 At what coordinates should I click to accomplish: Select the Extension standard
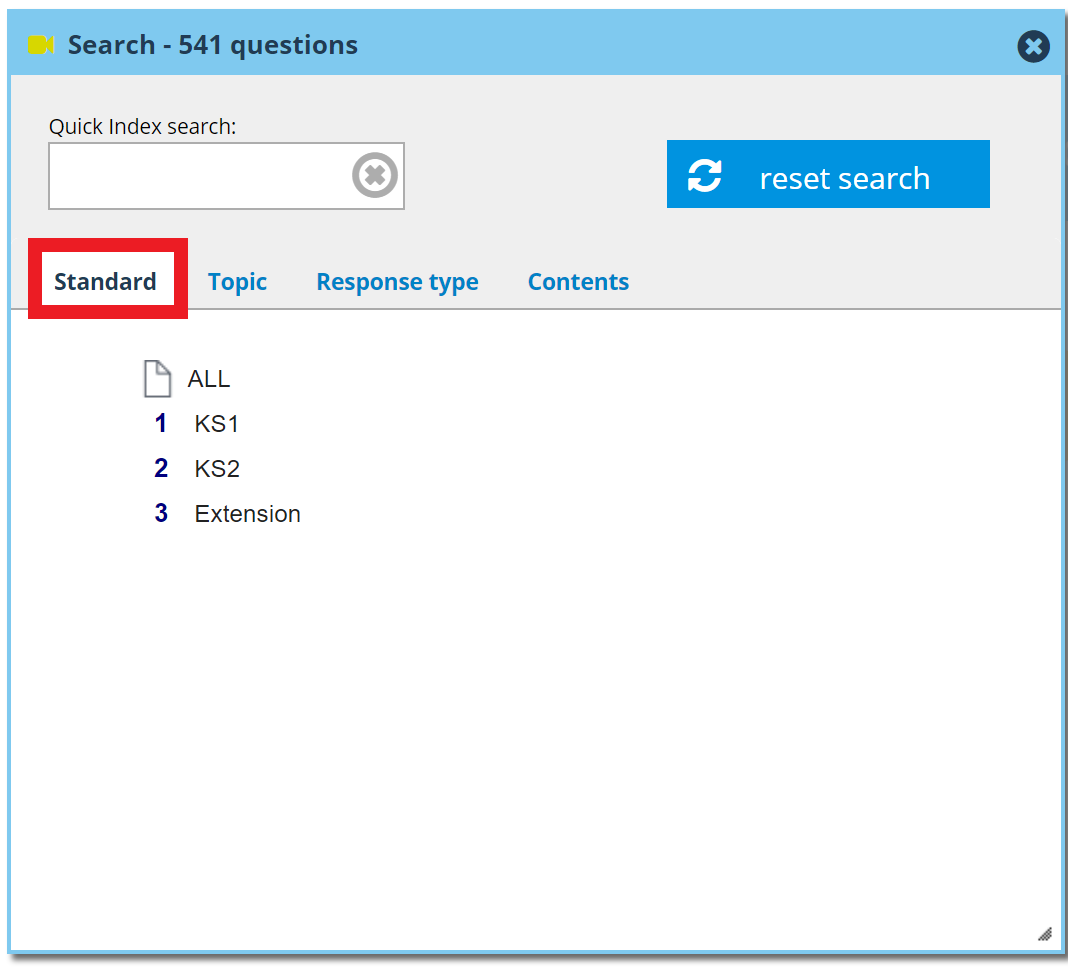pos(247,514)
